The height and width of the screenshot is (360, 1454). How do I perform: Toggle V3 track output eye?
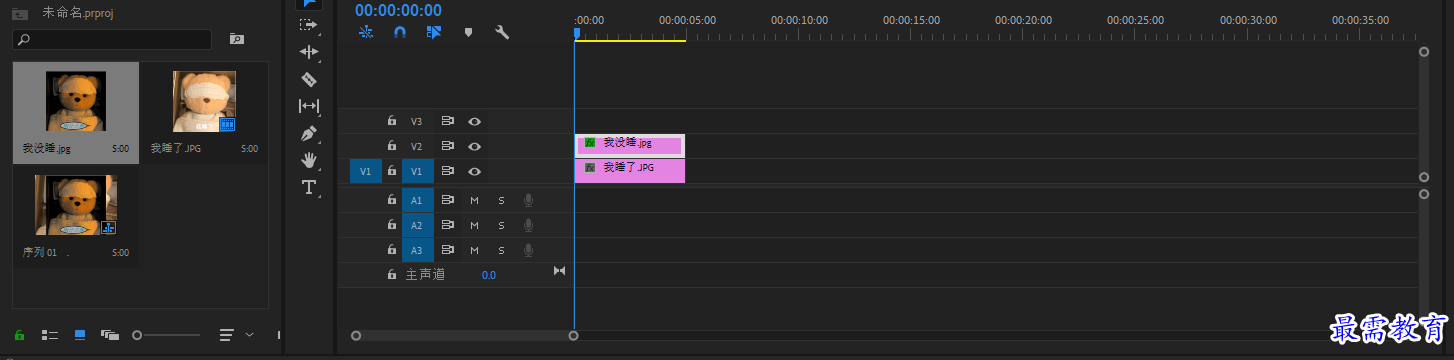475,121
